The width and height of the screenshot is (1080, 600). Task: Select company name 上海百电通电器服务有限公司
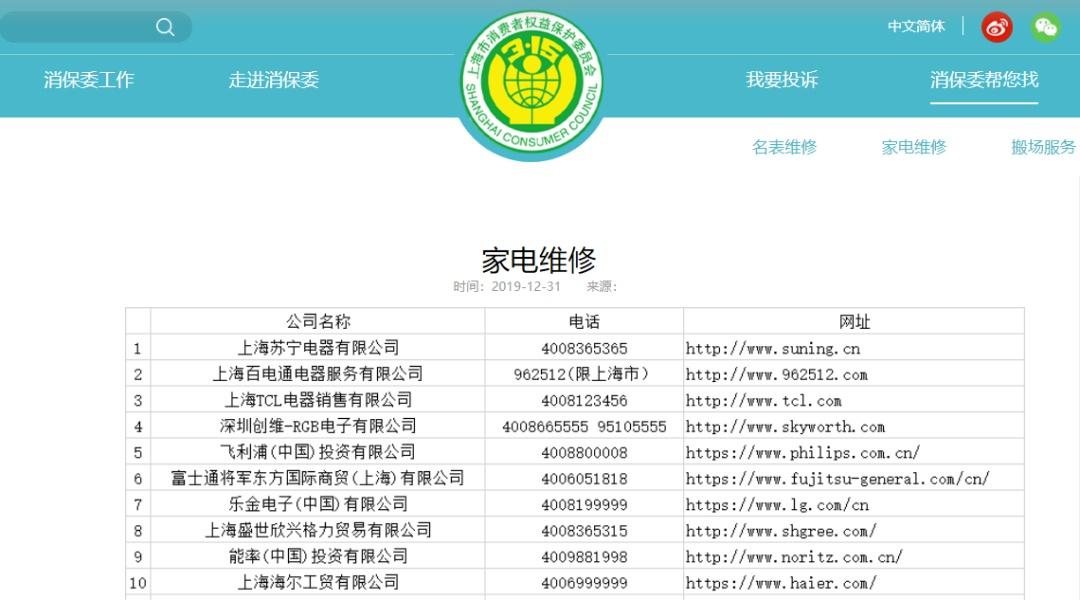coord(318,374)
